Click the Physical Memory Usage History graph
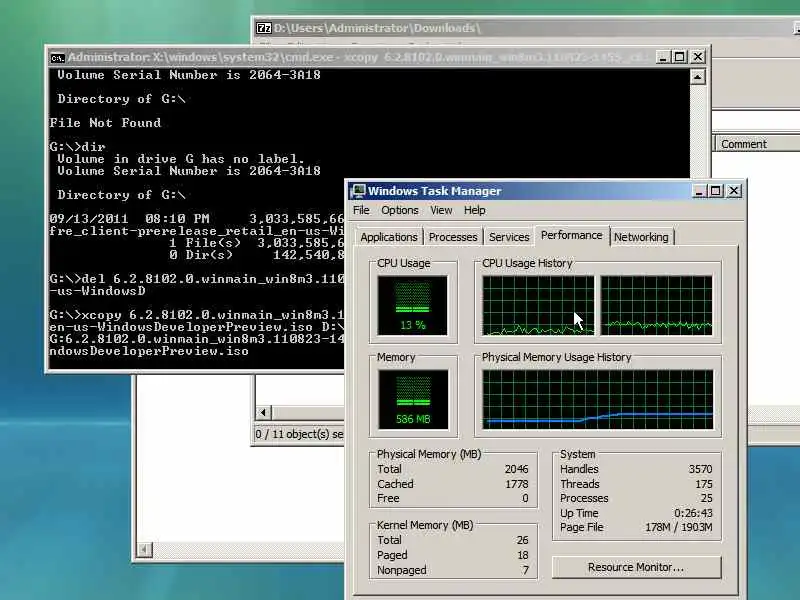This screenshot has height=600, width=800. click(597, 399)
